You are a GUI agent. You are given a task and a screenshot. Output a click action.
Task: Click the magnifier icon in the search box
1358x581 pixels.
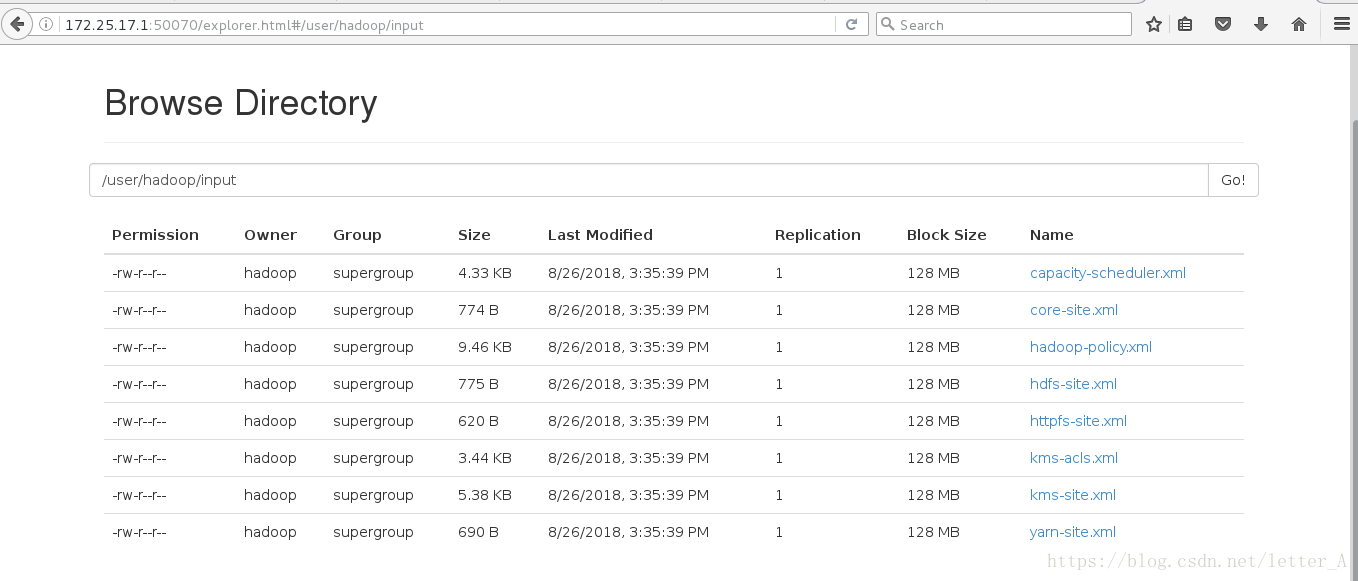pos(886,25)
